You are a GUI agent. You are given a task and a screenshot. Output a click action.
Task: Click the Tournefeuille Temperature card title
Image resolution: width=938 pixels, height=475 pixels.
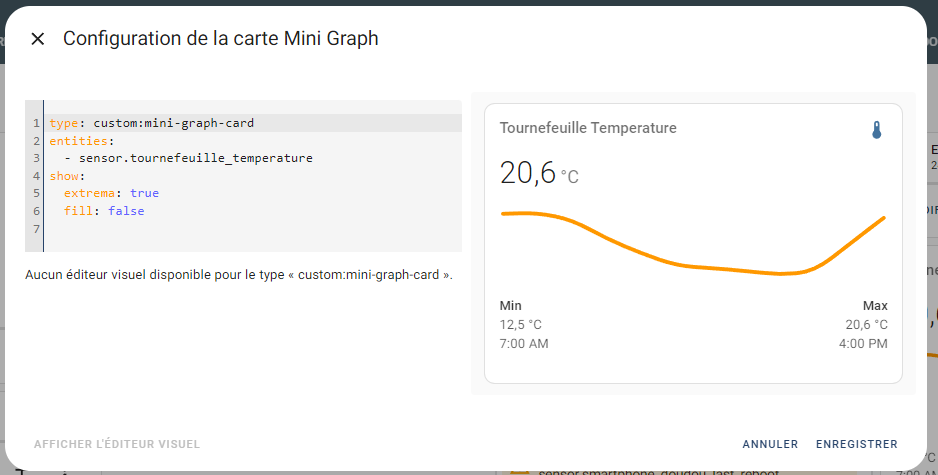[x=588, y=128]
